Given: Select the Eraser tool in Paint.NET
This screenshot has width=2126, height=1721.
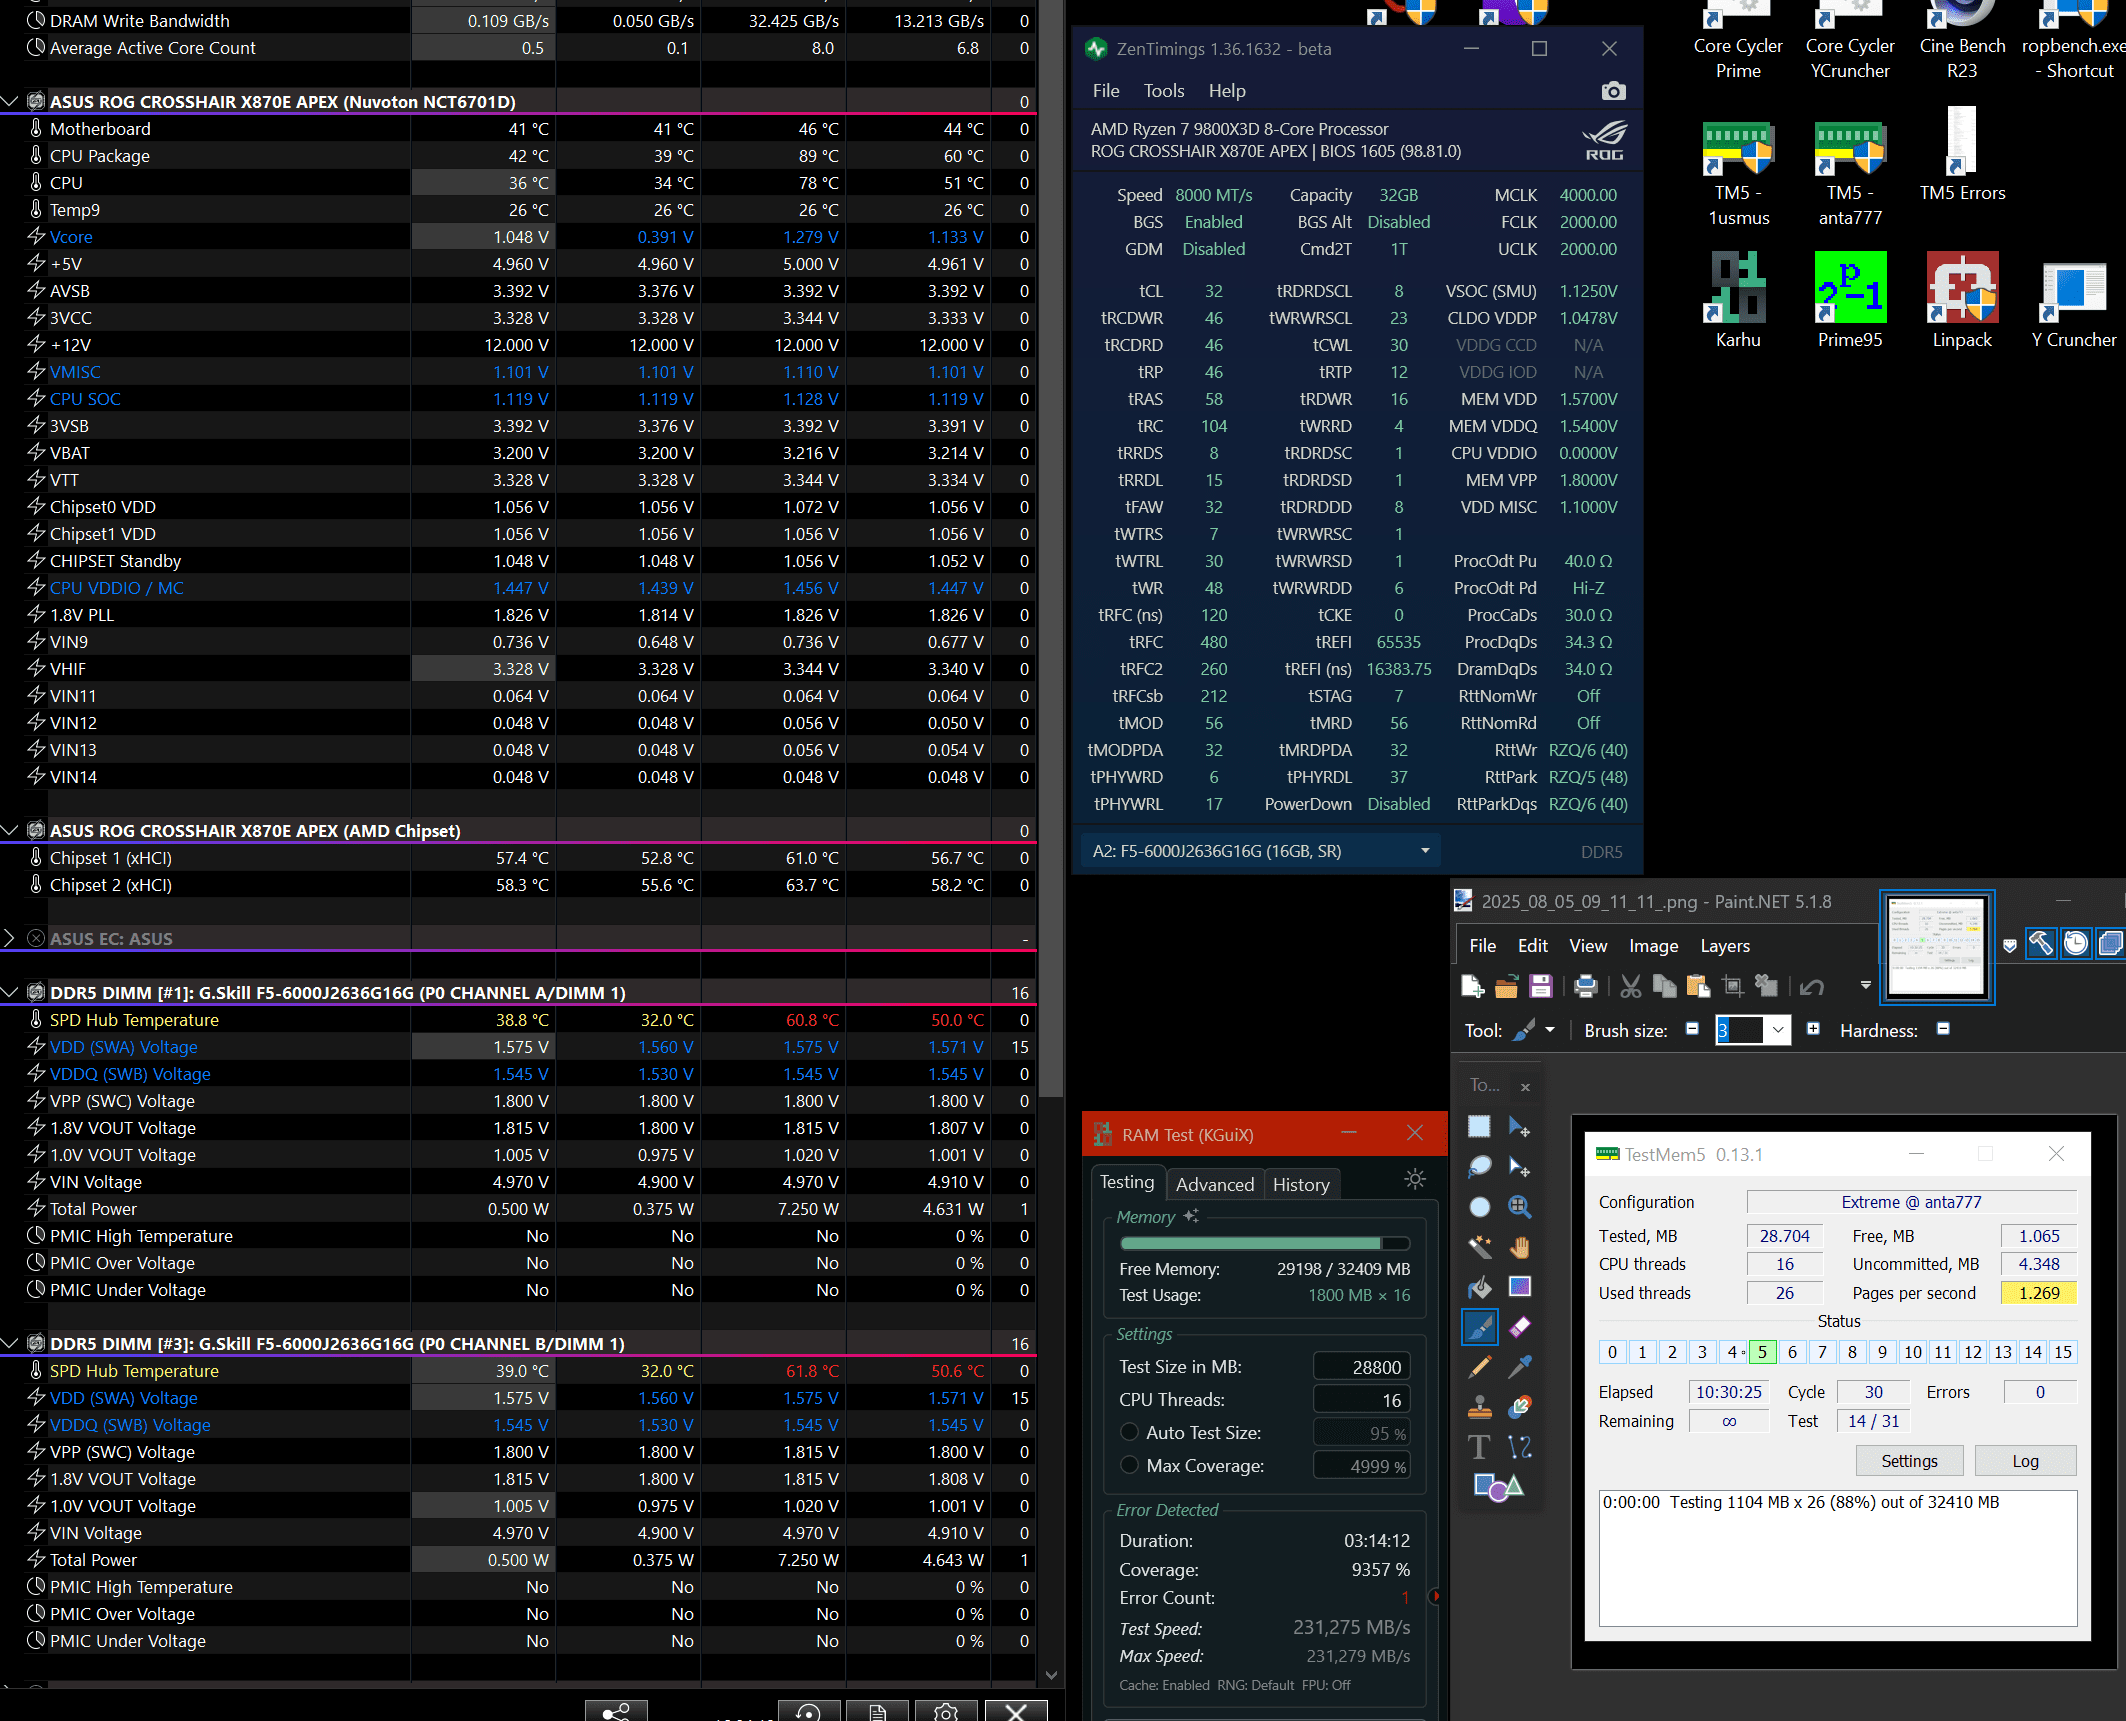Looking at the screenshot, I should coord(1520,1327).
